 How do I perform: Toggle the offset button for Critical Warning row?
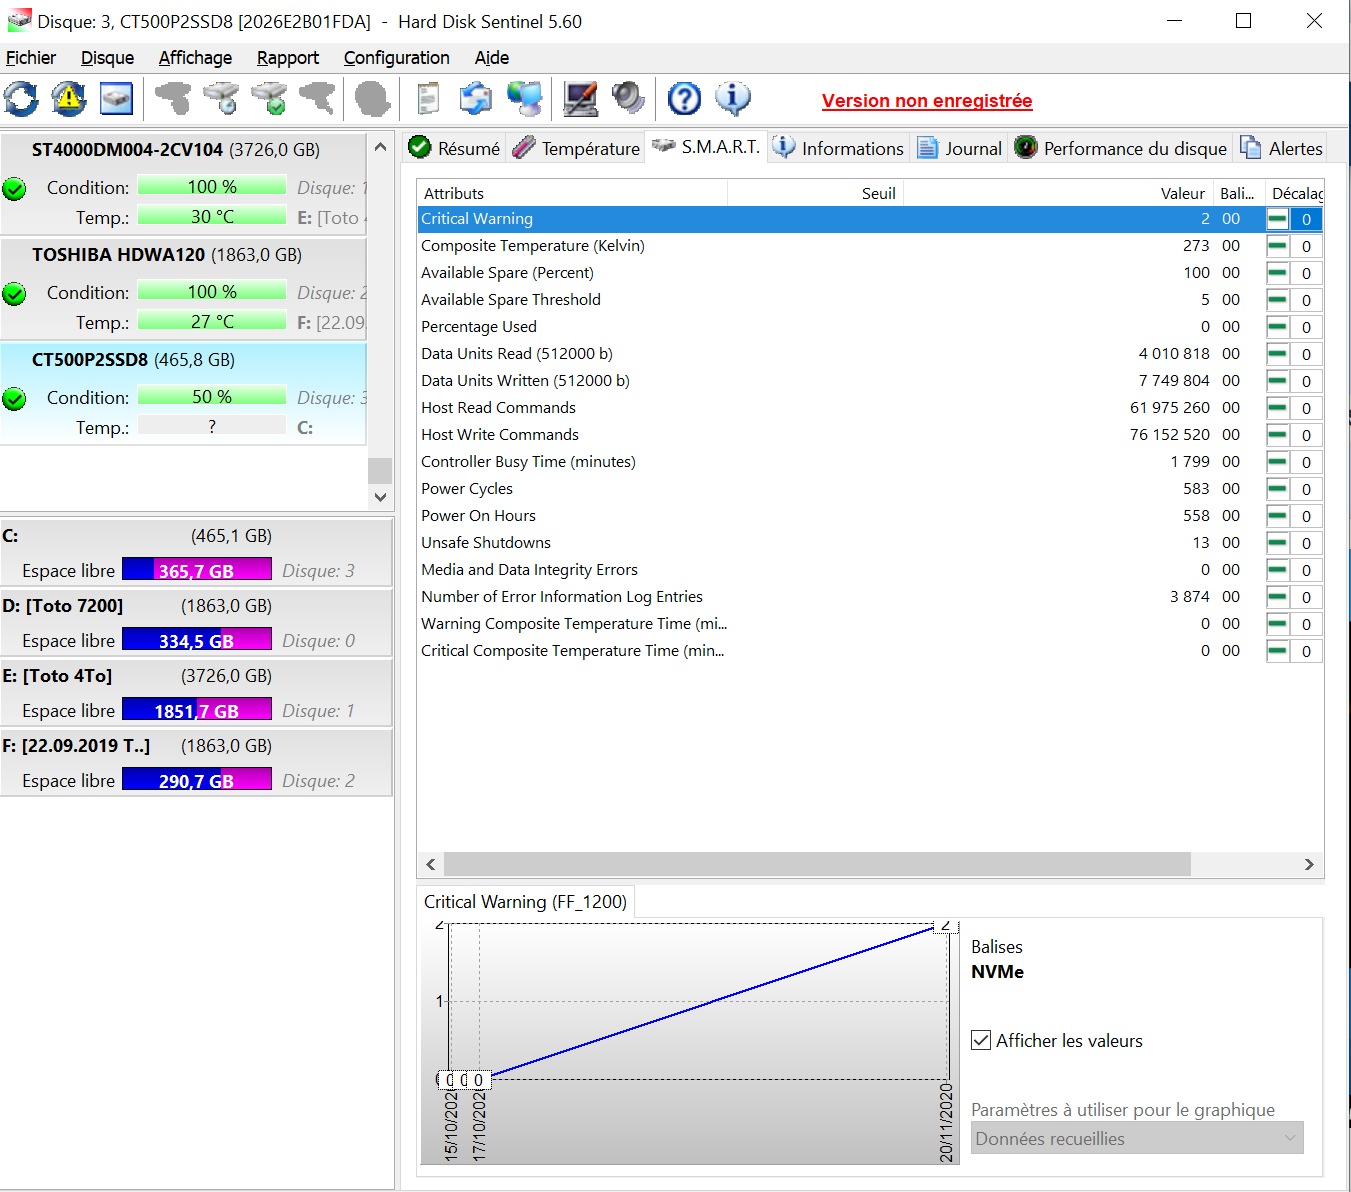click(1277, 219)
